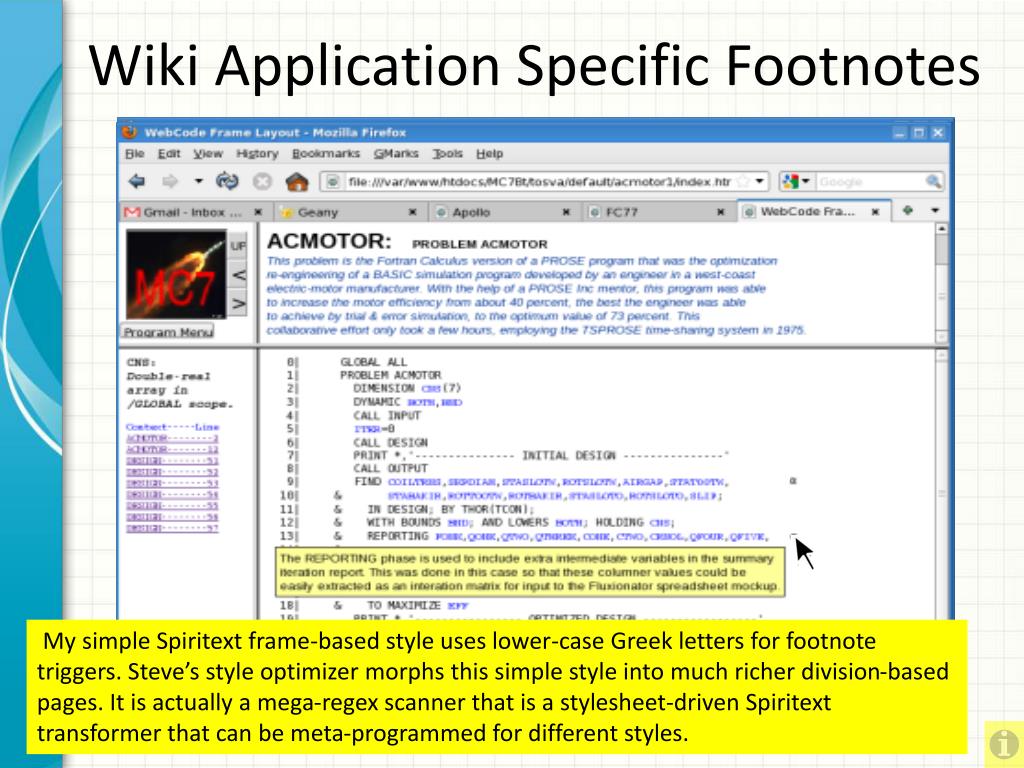Close the Gmail - Inbox tab
Viewport: 1024px width, 768px height.
[x=258, y=212]
